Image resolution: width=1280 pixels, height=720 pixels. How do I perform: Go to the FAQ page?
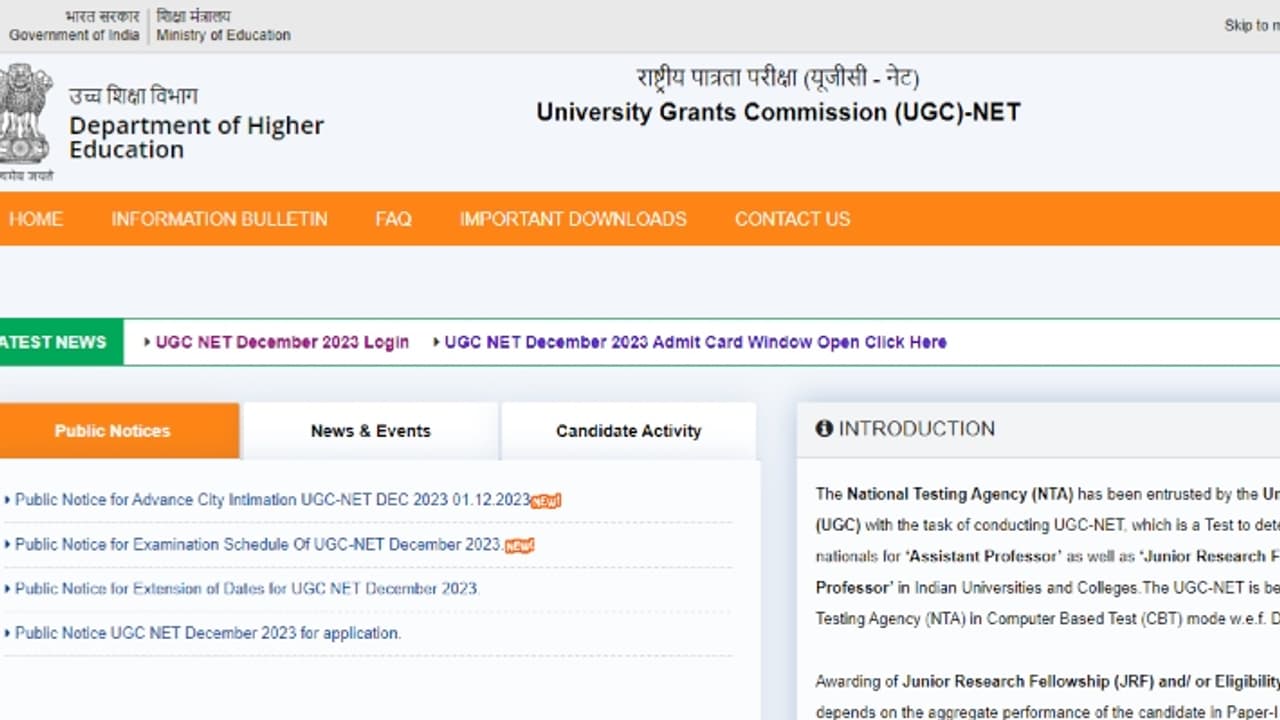(x=393, y=219)
